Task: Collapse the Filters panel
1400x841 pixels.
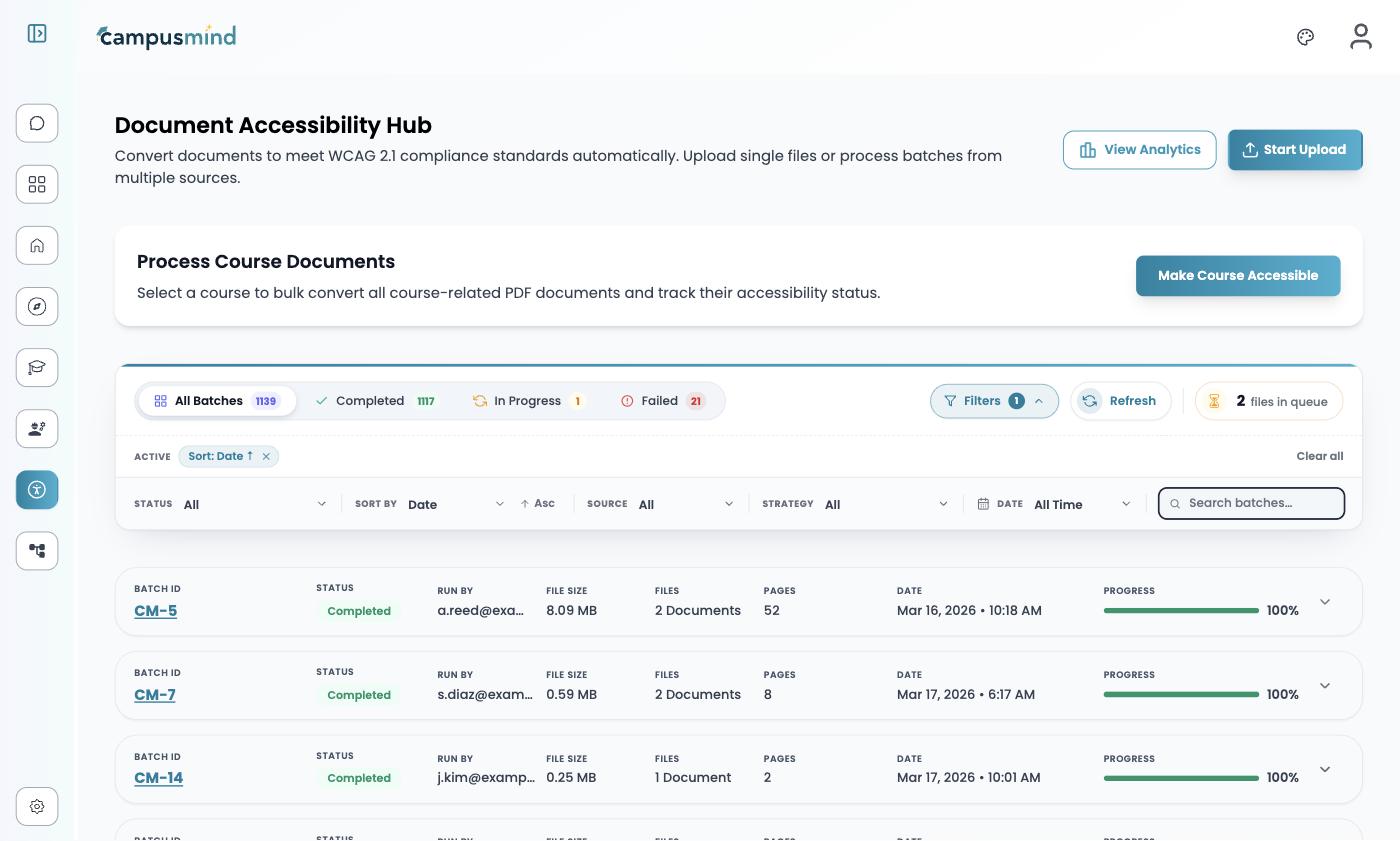Action: click(x=994, y=401)
